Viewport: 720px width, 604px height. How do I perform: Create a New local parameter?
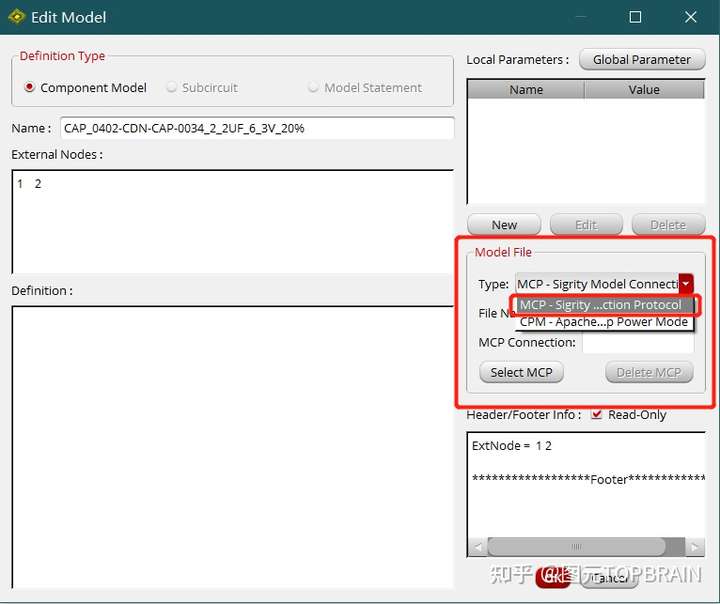(504, 225)
